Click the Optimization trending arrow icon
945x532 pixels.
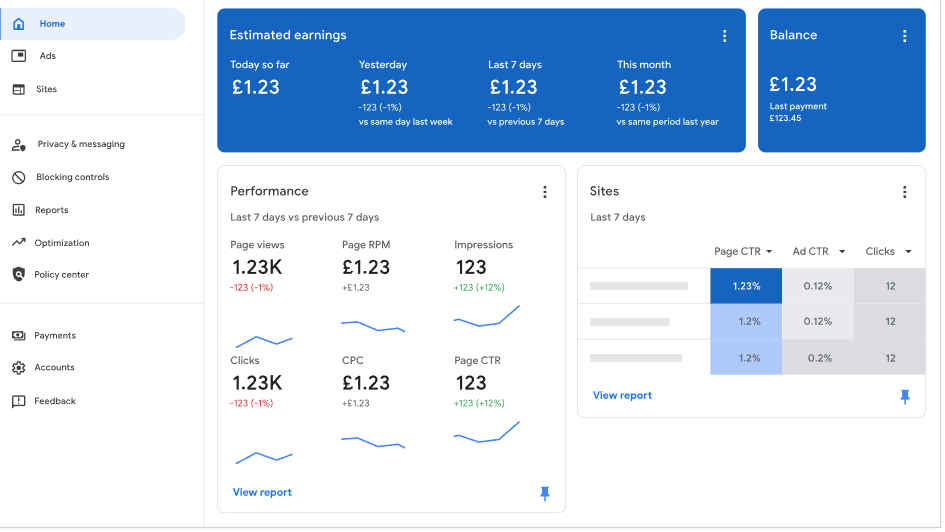point(19,243)
